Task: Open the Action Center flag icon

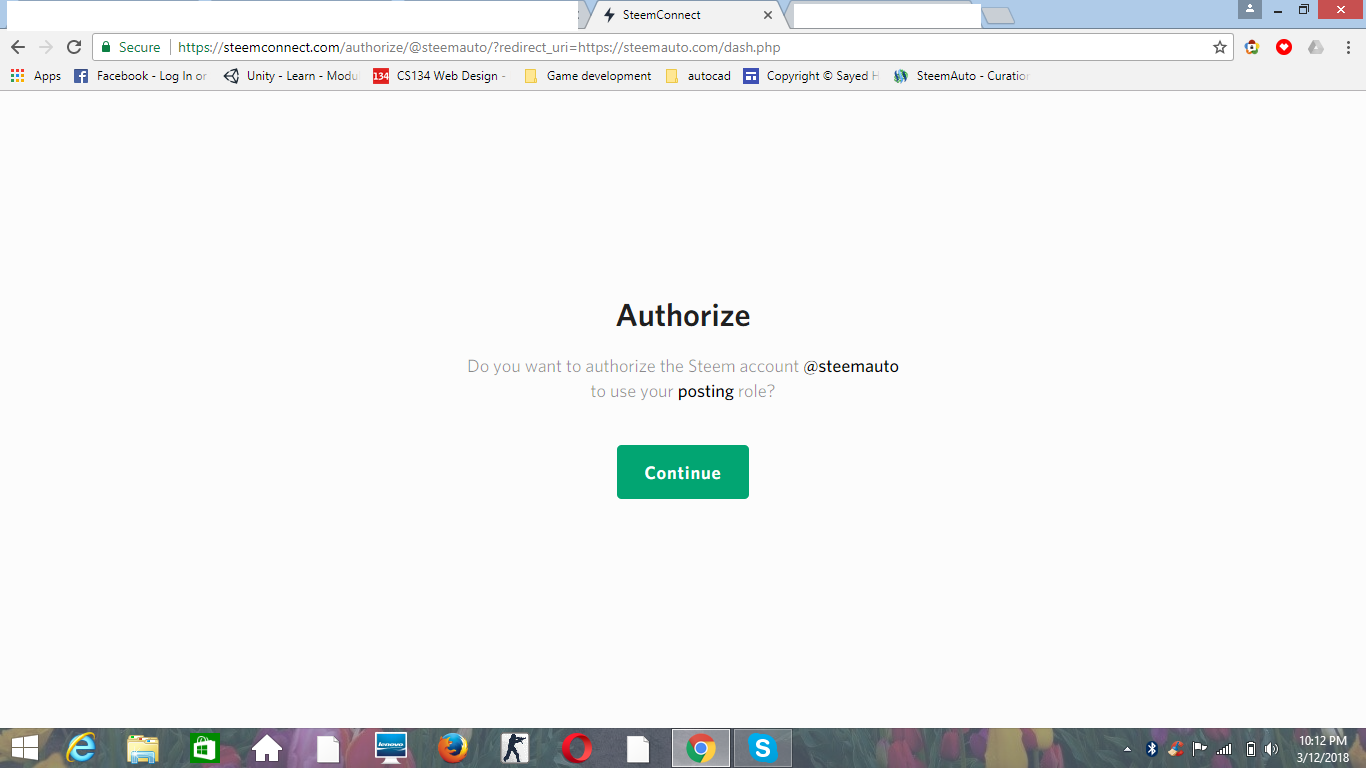Action: tap(1200, 749)
